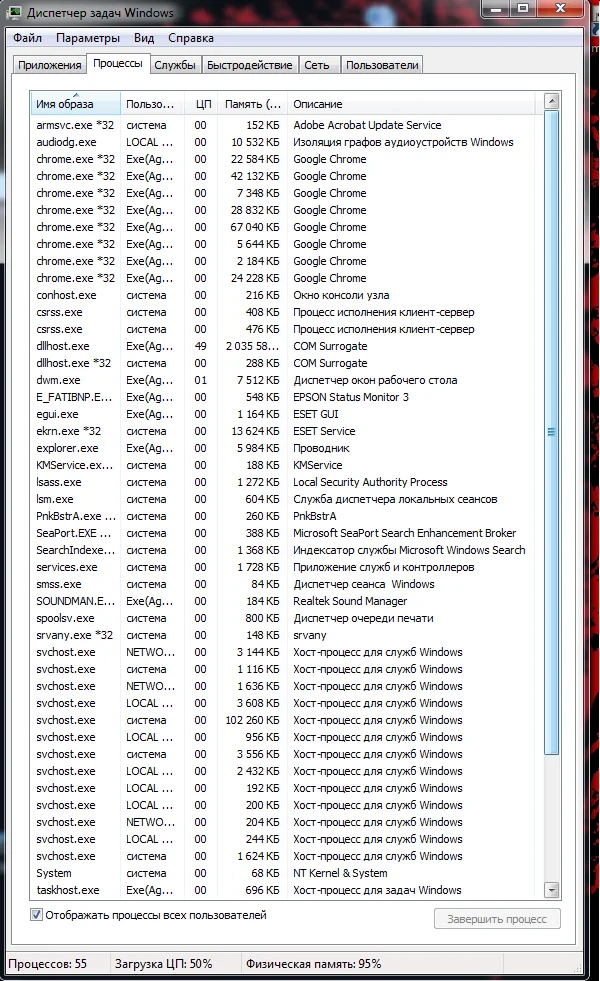Open the Файл menu
This screenshot has height=981, width=600.
pos(28,38)
